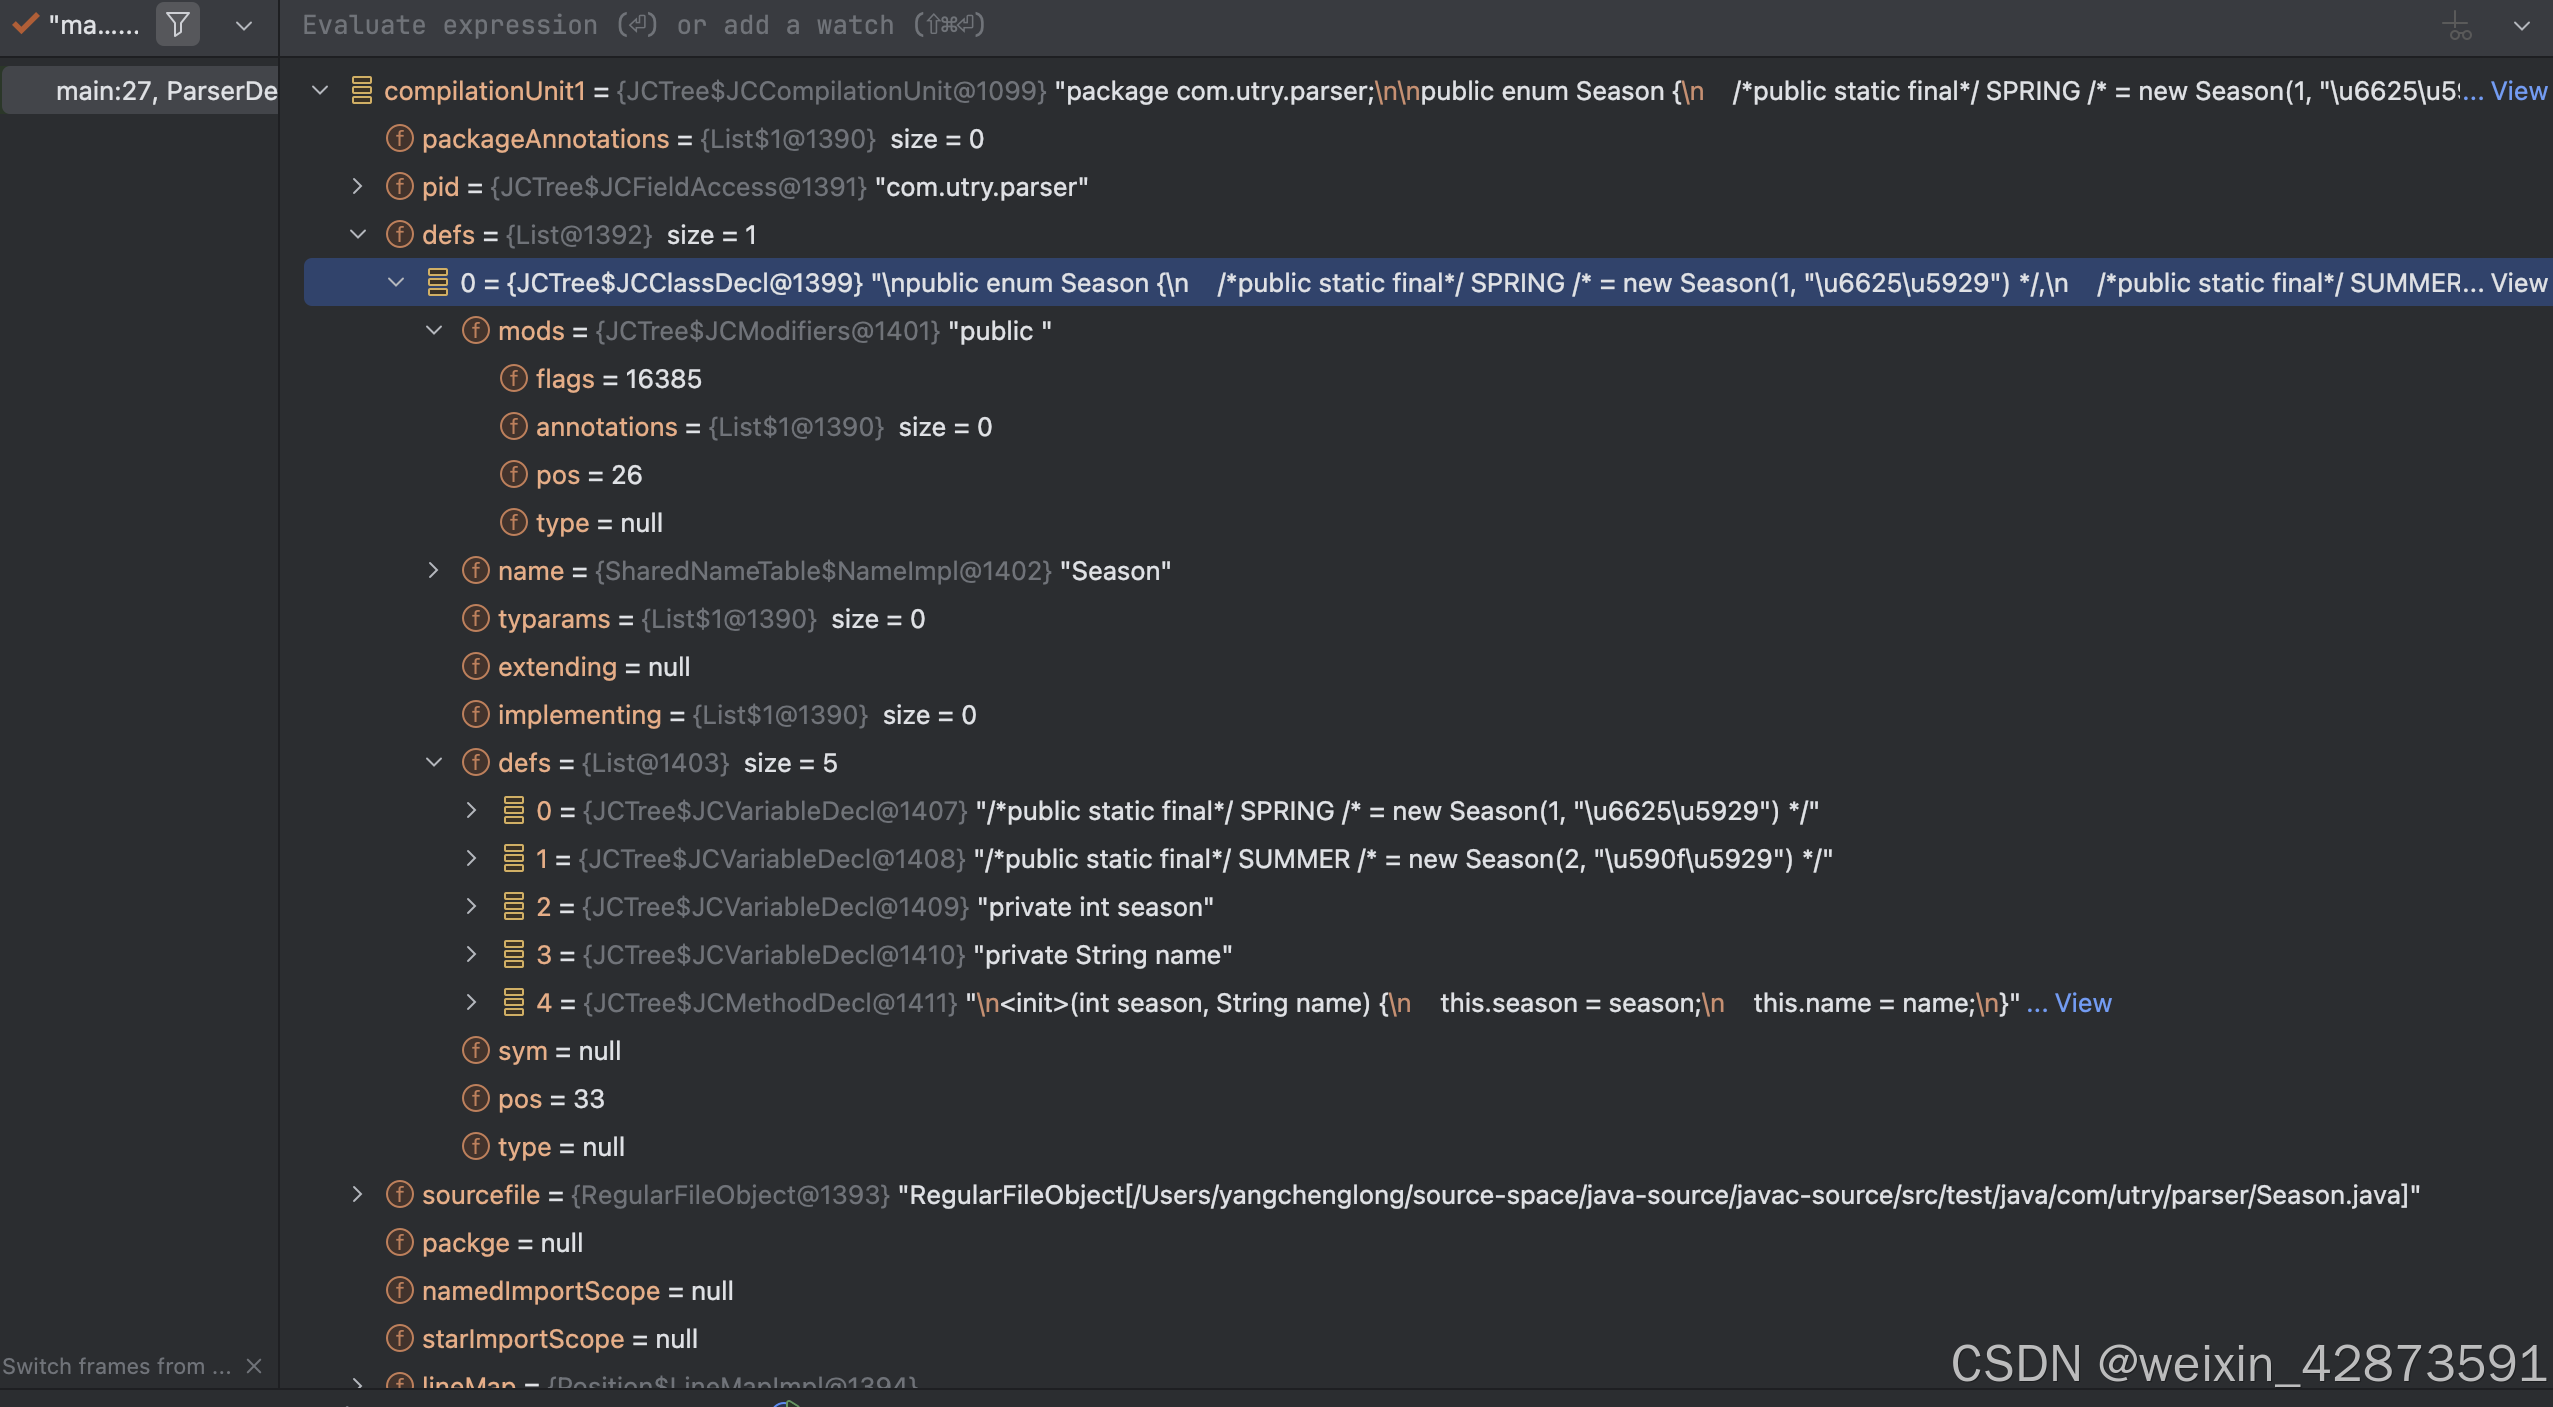Click View link on compilationUnit1 row
Image resolution: width=2553 pixels, height=1407 pixels.
(2518, 91)
